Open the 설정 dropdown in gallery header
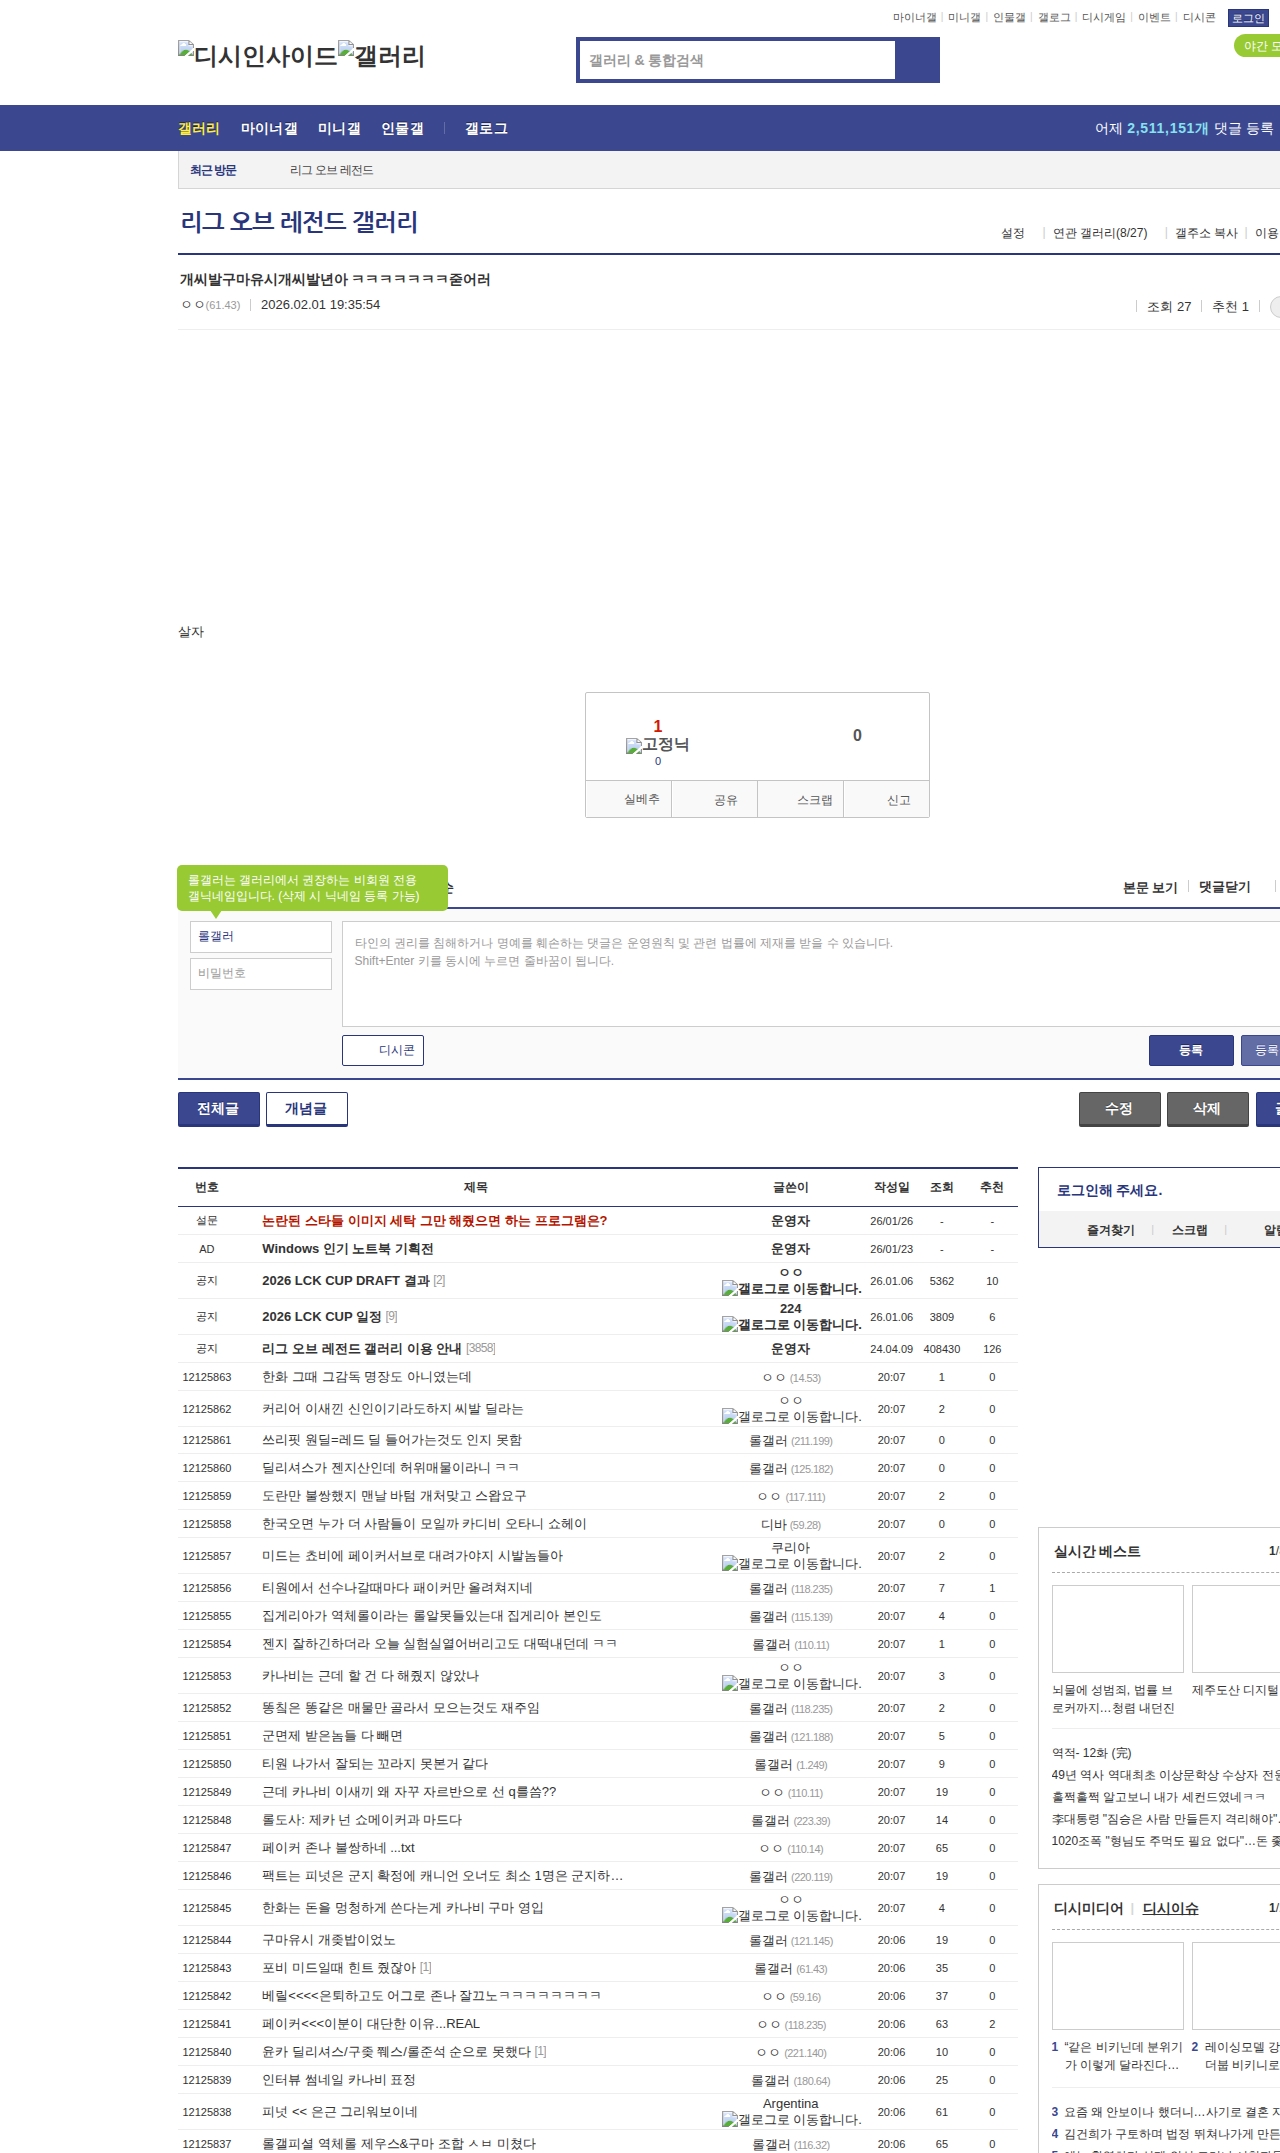The width and height of the screenshot is (1280, 2153). tap(1012, 233)
